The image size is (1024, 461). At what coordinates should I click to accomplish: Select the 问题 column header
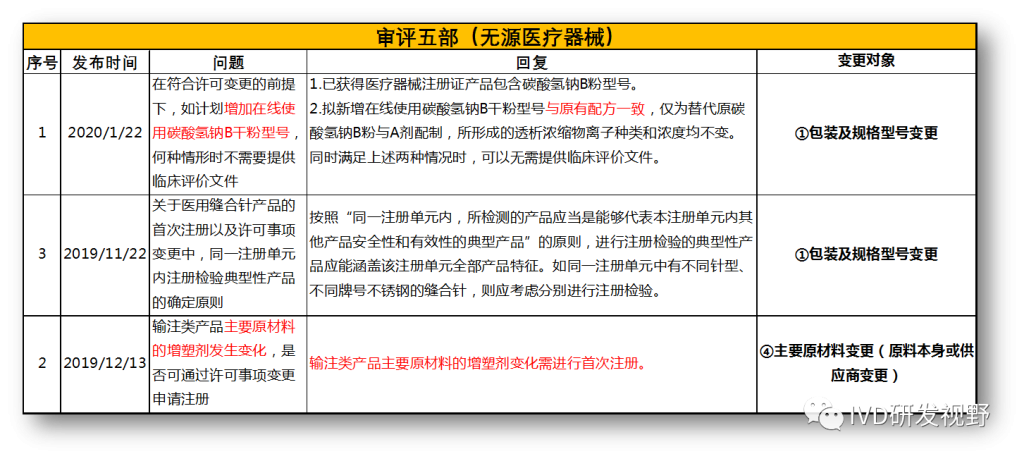[228, 62]
